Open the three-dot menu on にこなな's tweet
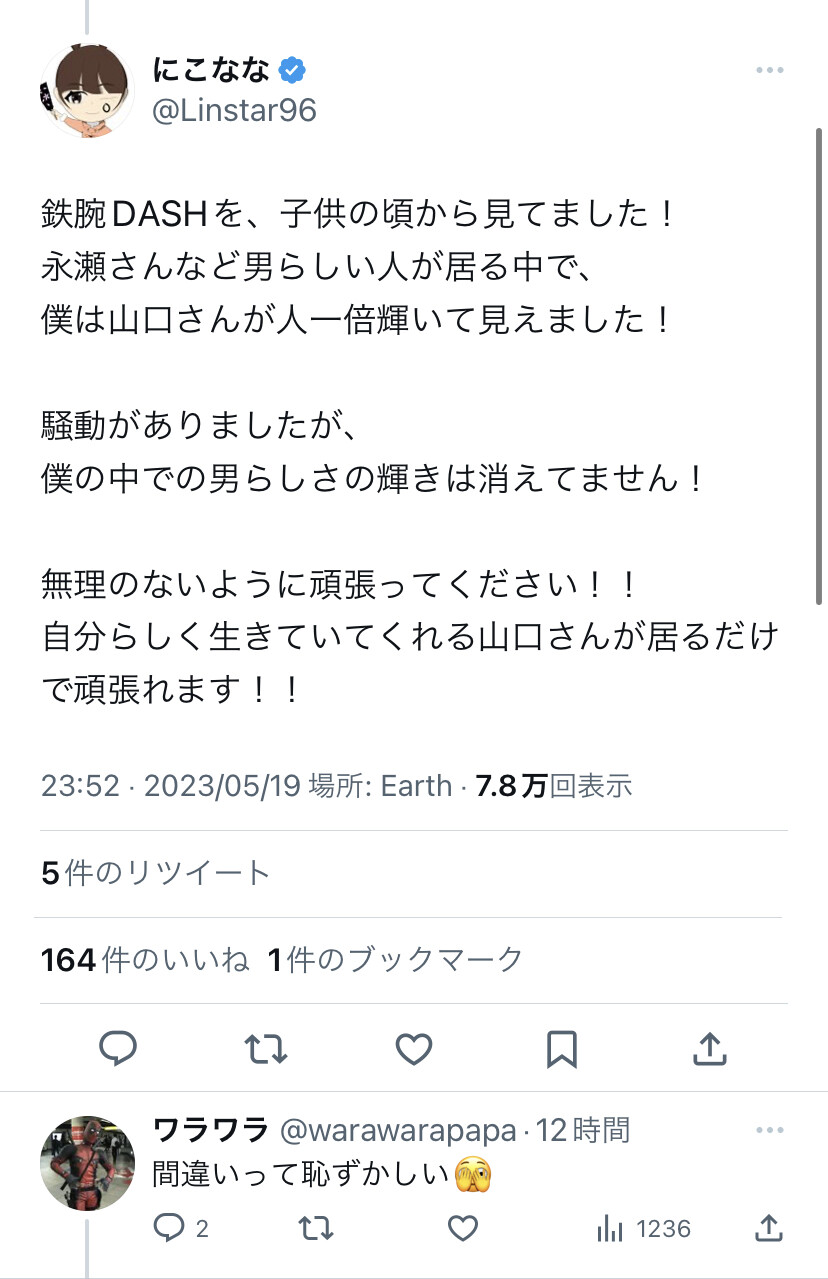Screen dimensions: 828x1279 click(x=769, y=71)
